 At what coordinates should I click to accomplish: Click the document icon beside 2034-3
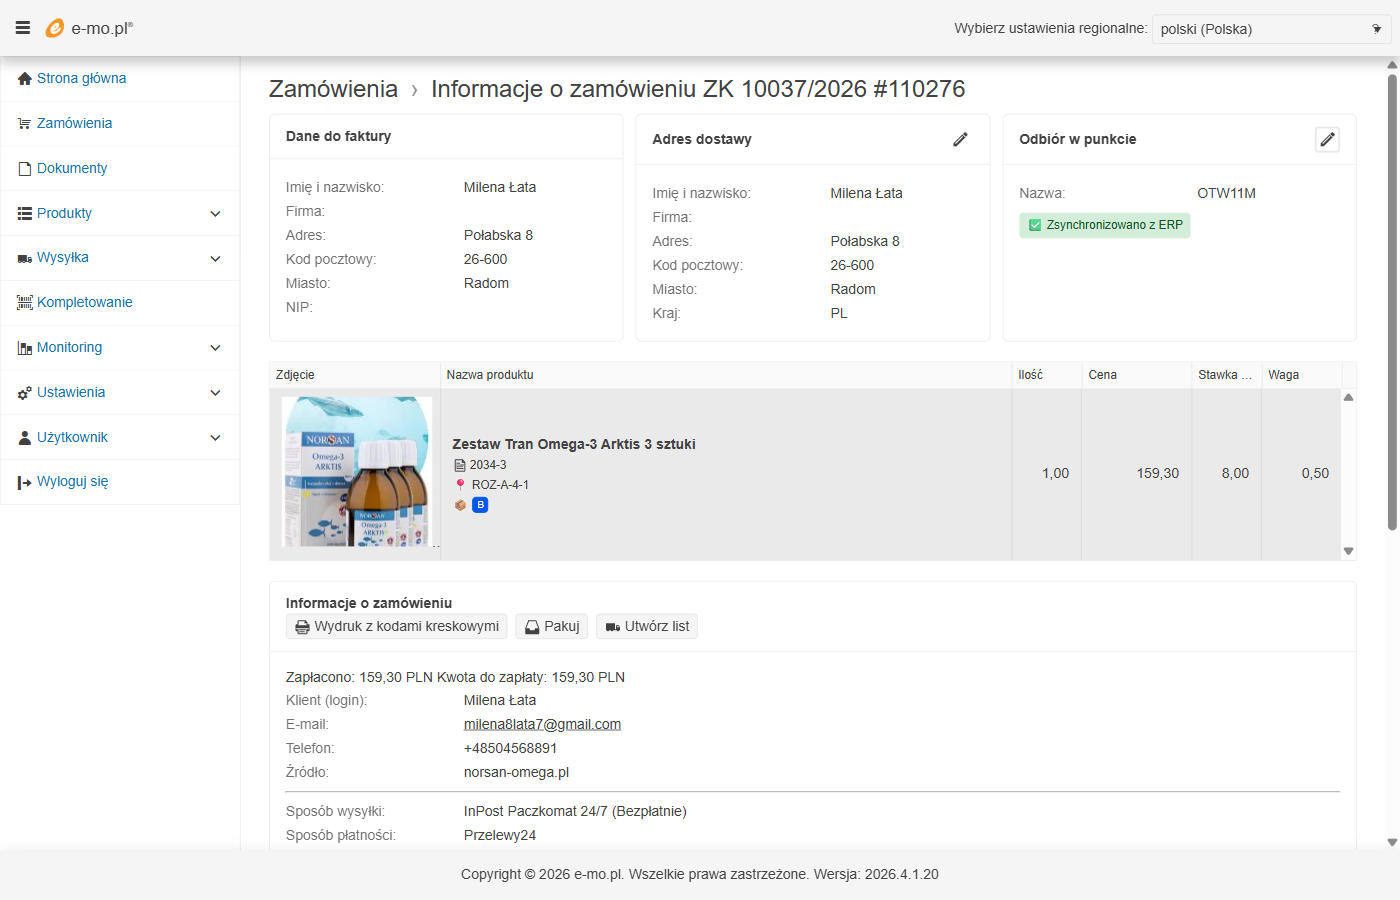click(460, 465)
